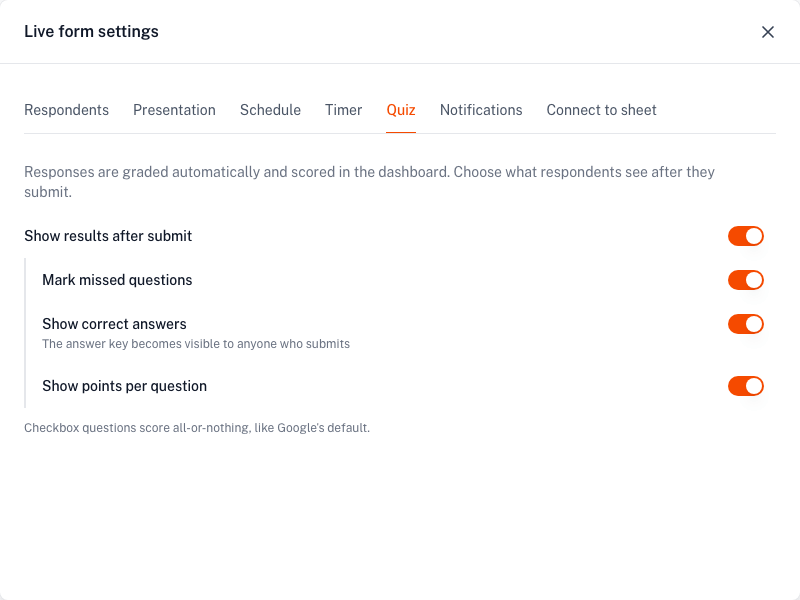The height and width of the screenshot is (600, 800).
Task: Close the Live form settings dialog
Action: [x=767, y=32]
